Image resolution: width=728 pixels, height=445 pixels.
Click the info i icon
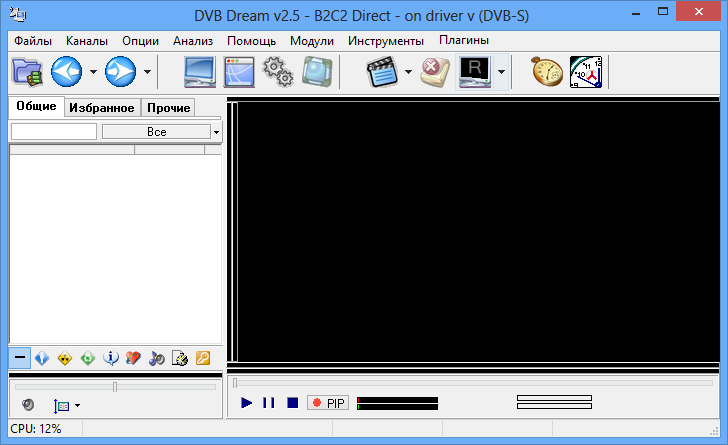tap(110, 358)
